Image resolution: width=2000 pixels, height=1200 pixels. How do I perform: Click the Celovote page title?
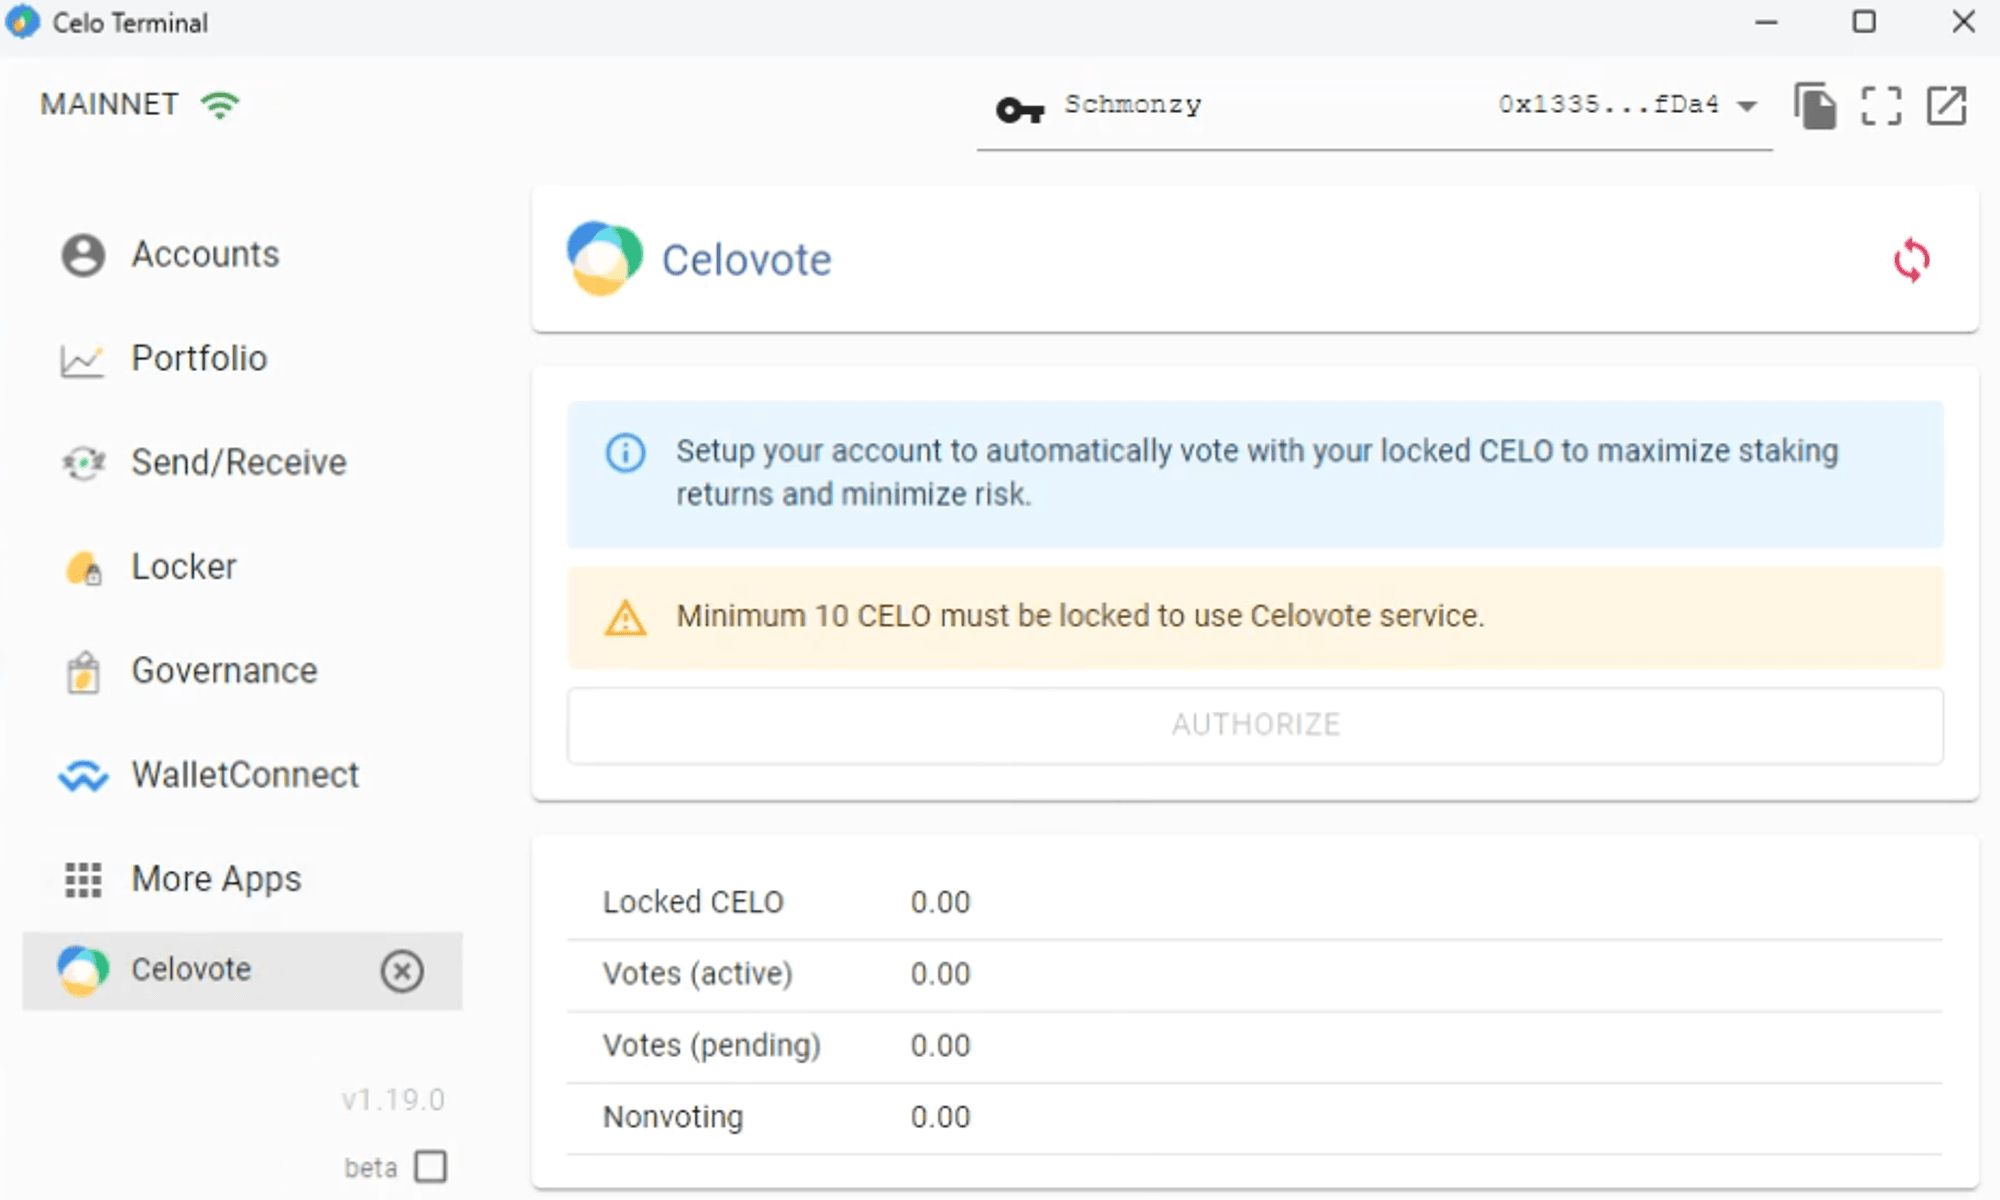tap(747, 260)
